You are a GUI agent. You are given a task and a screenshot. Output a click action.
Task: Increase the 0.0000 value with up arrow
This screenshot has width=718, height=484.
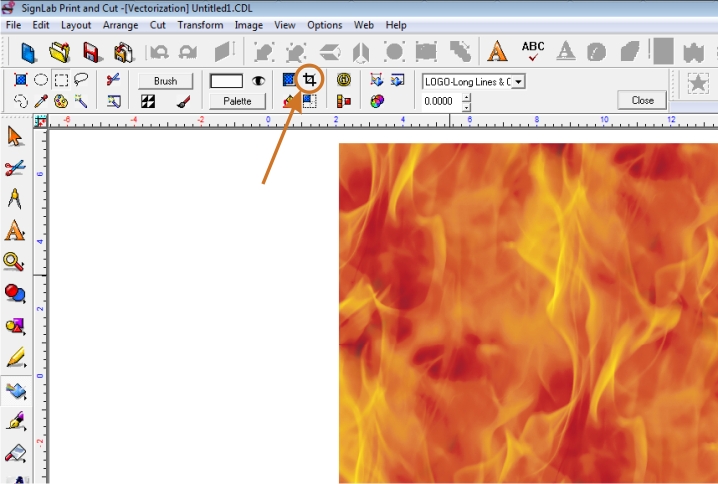point(466,97)
